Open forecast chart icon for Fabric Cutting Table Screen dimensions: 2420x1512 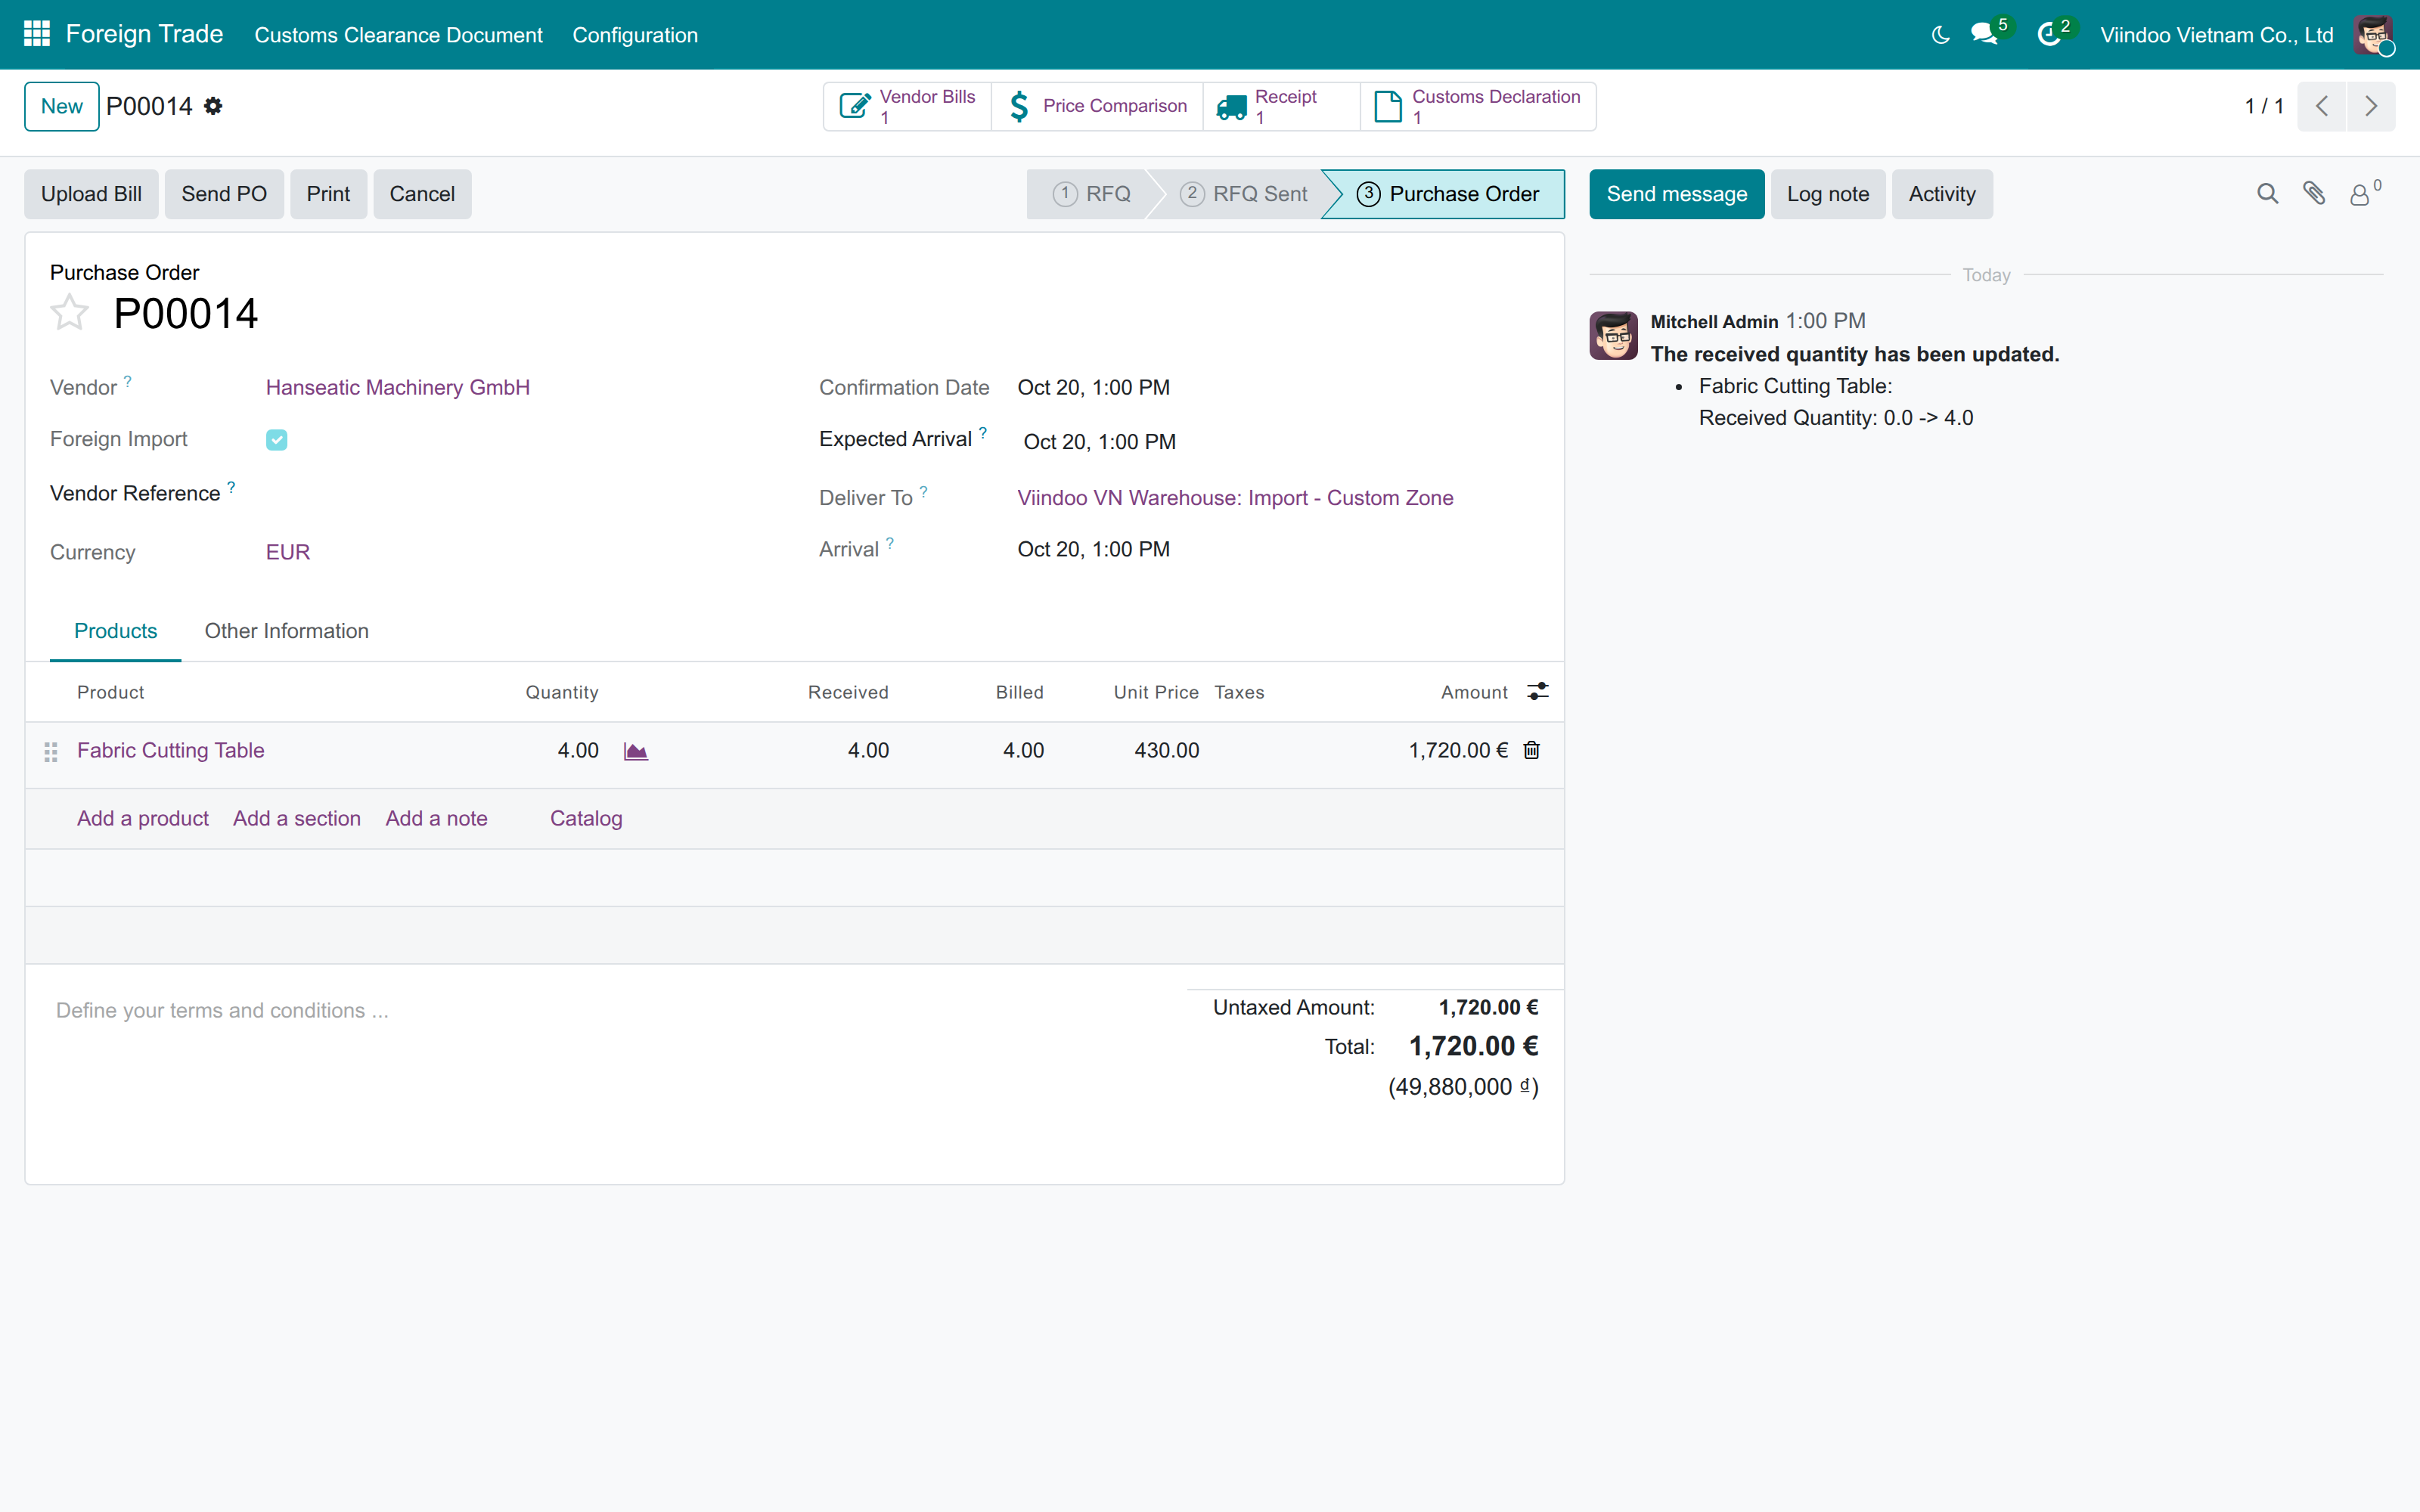[x=636, y=751]
